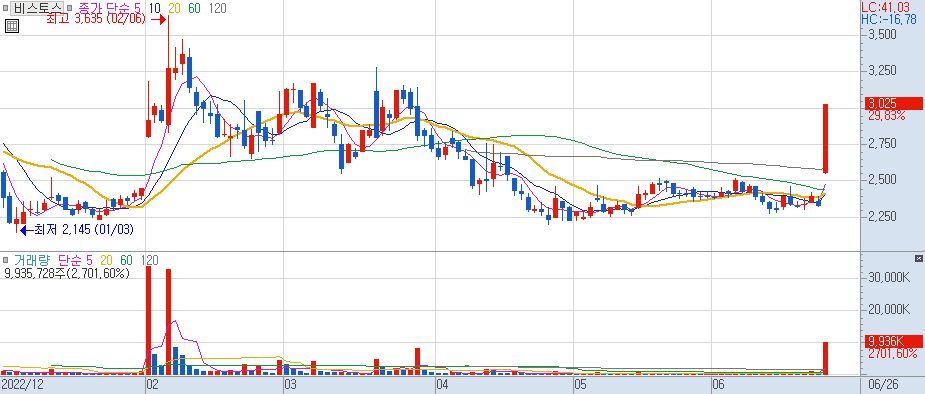Click the small gray square before 종가 단순

pos(70,8)
